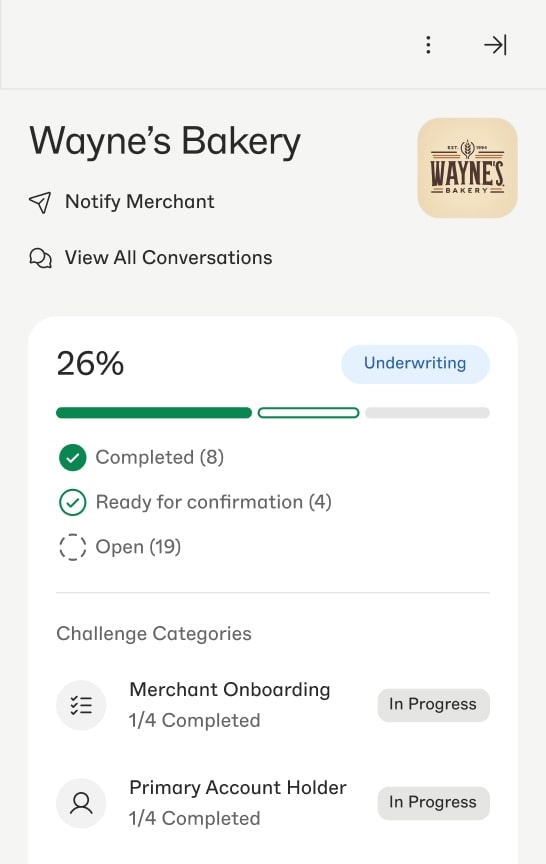This screenshot has height=864, width=546.
Task: Collapse the panel with the arrow-to-bar icon
Action: click(x=495, y=45)
